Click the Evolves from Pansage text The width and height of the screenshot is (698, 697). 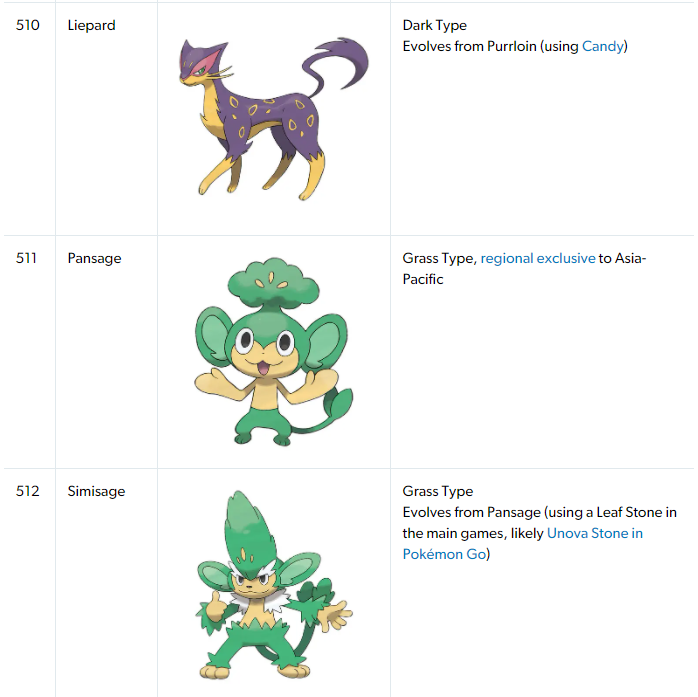[x=471, y=512]
